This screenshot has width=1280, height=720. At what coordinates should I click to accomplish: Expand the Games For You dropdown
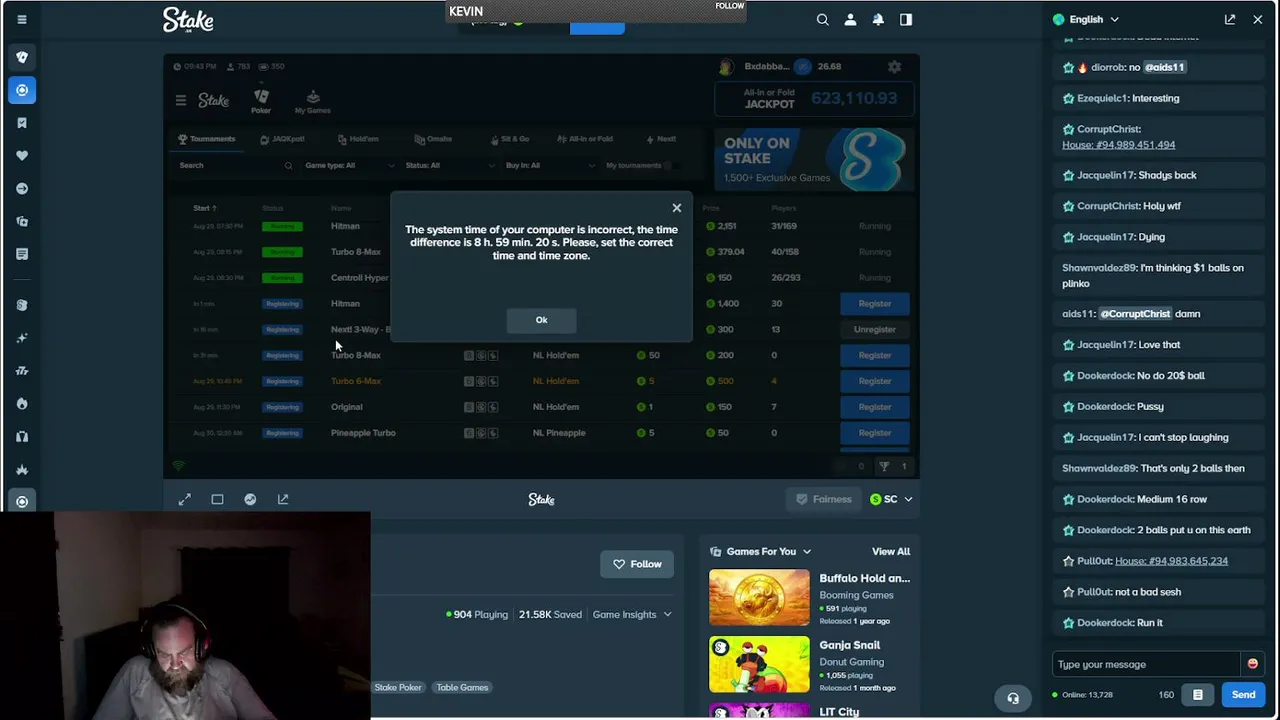pos(760,551)
